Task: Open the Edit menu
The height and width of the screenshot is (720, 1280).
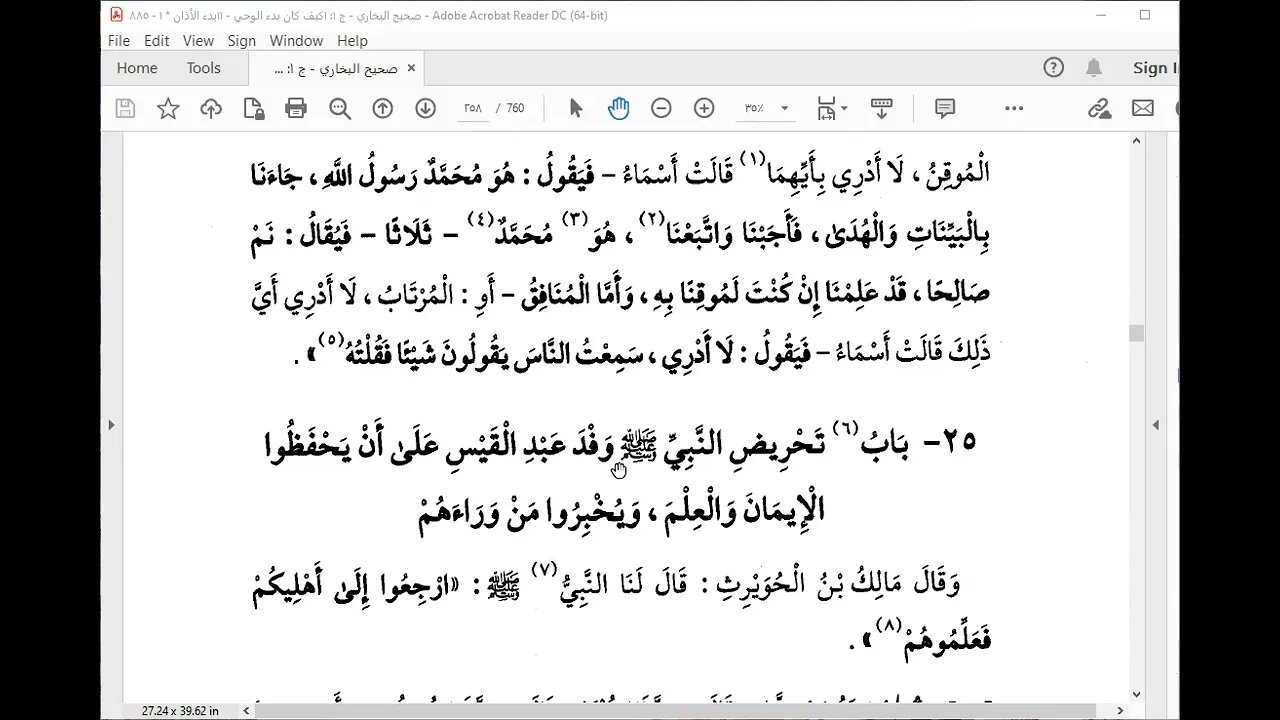Action: point(156,41)
